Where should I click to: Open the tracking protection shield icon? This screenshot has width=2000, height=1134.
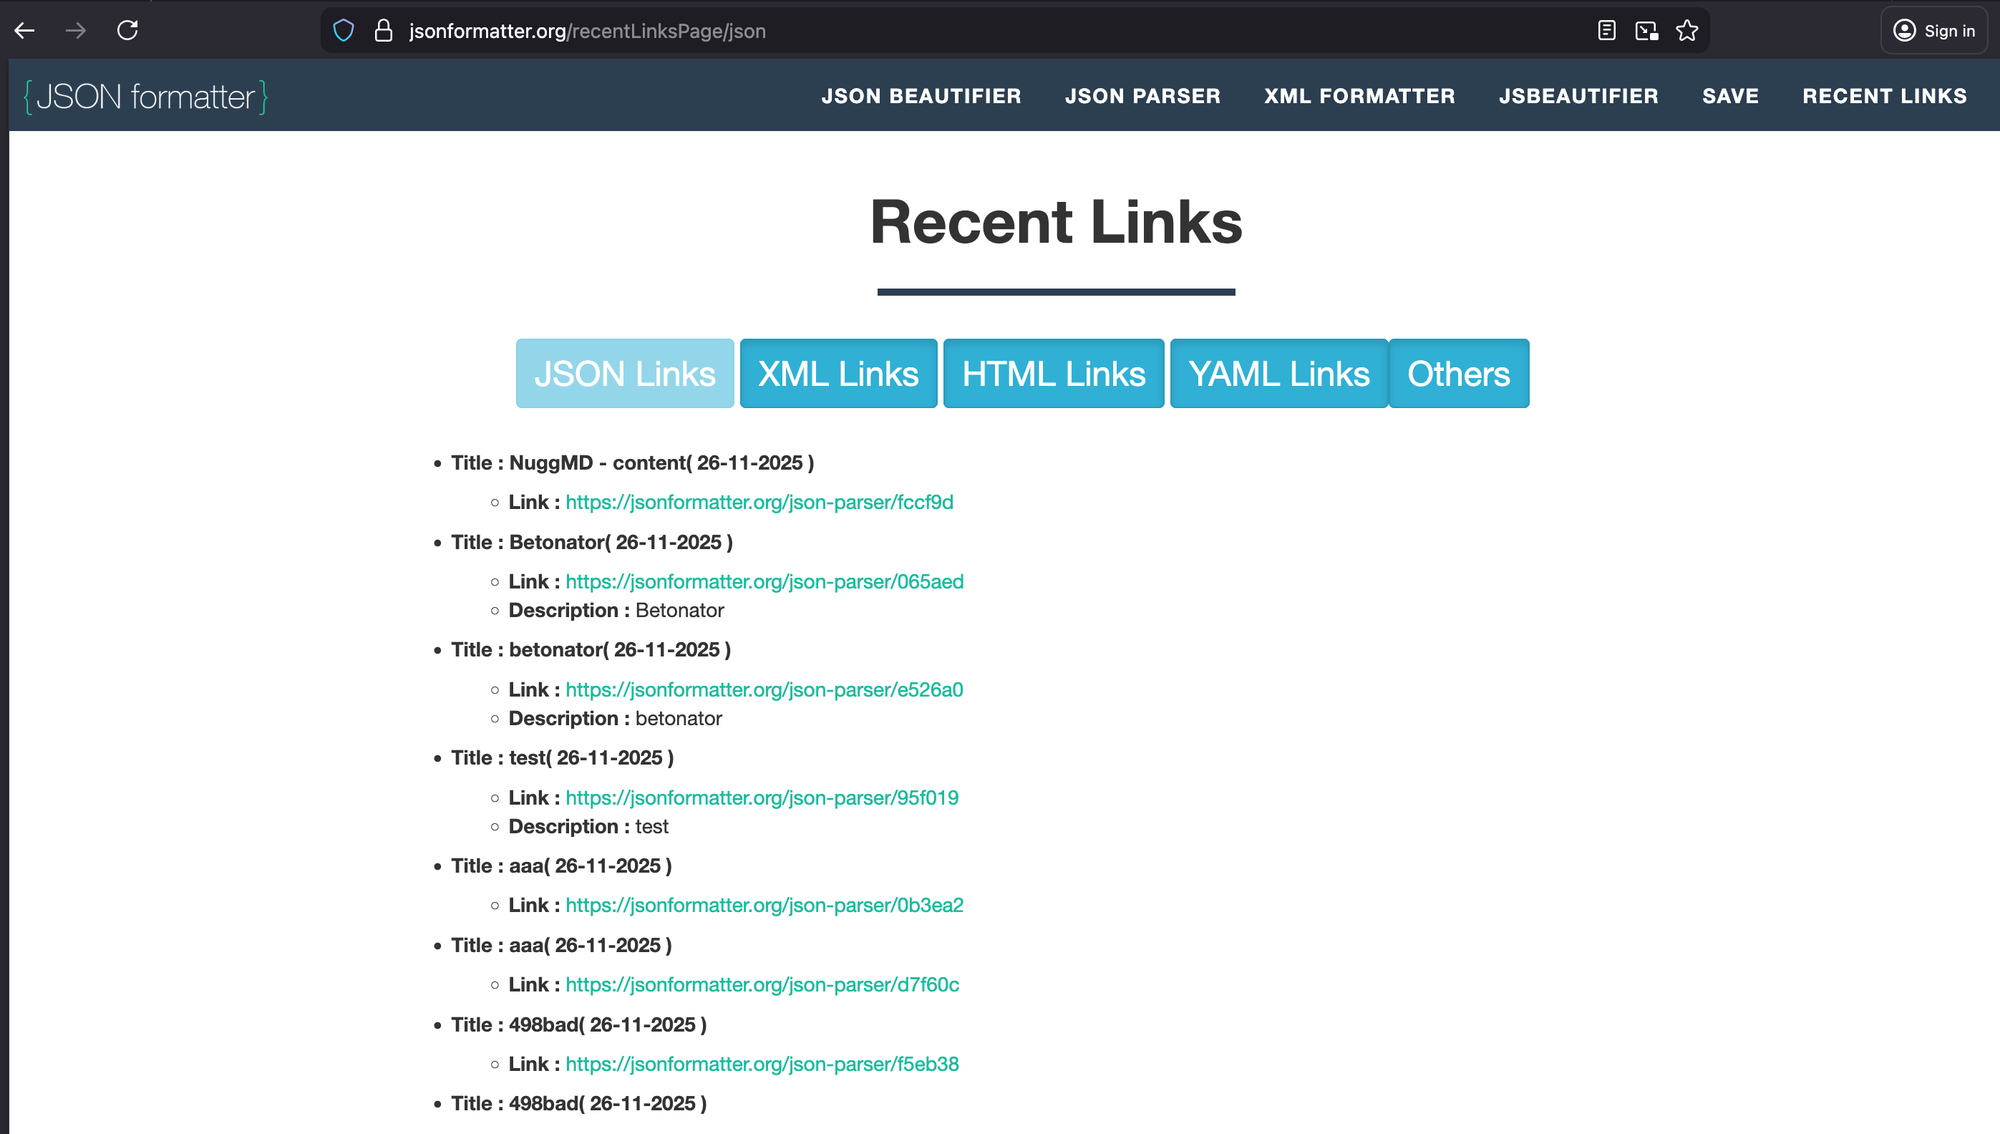[x=343, y=31]
